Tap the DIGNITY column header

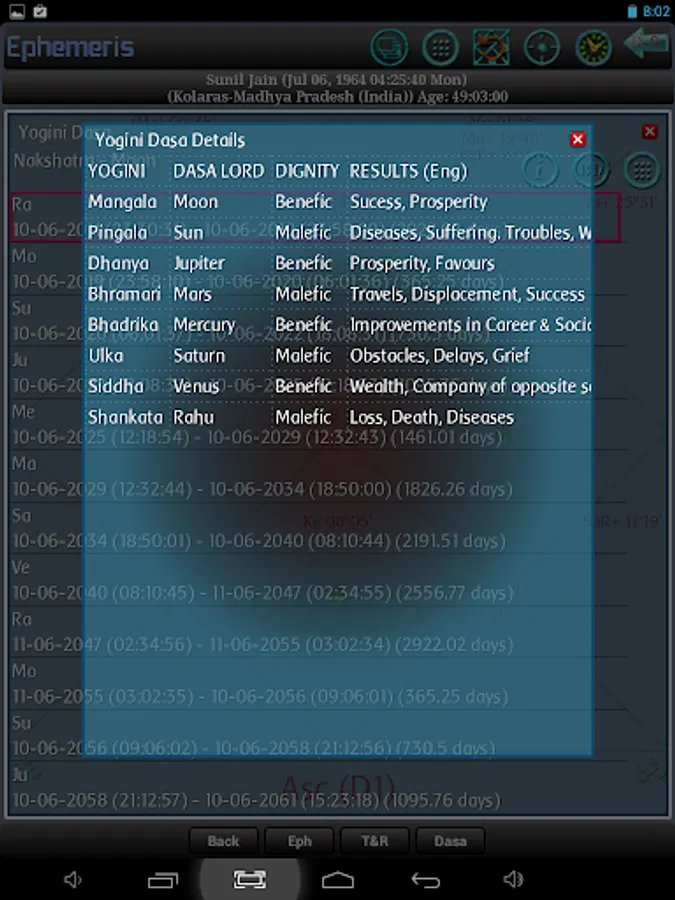(307, 171)
